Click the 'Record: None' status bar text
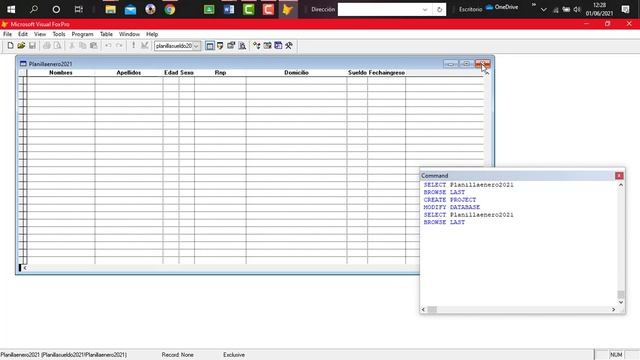Image resolution: width=640 pixels, height=360 pixels. pyautogui.click(x=178, y=355)
